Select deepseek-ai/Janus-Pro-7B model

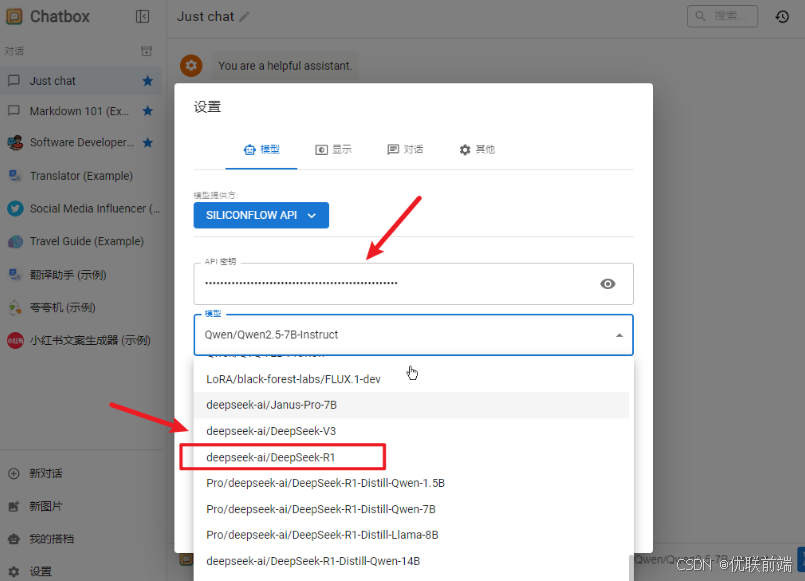(x=411, y=405)
